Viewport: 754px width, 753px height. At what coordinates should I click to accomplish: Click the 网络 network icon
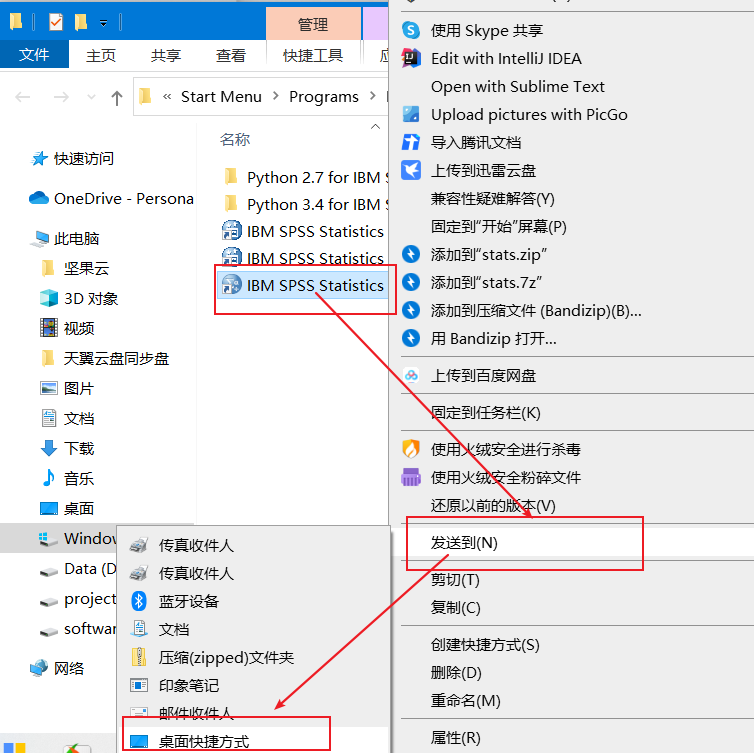point(39,668)
